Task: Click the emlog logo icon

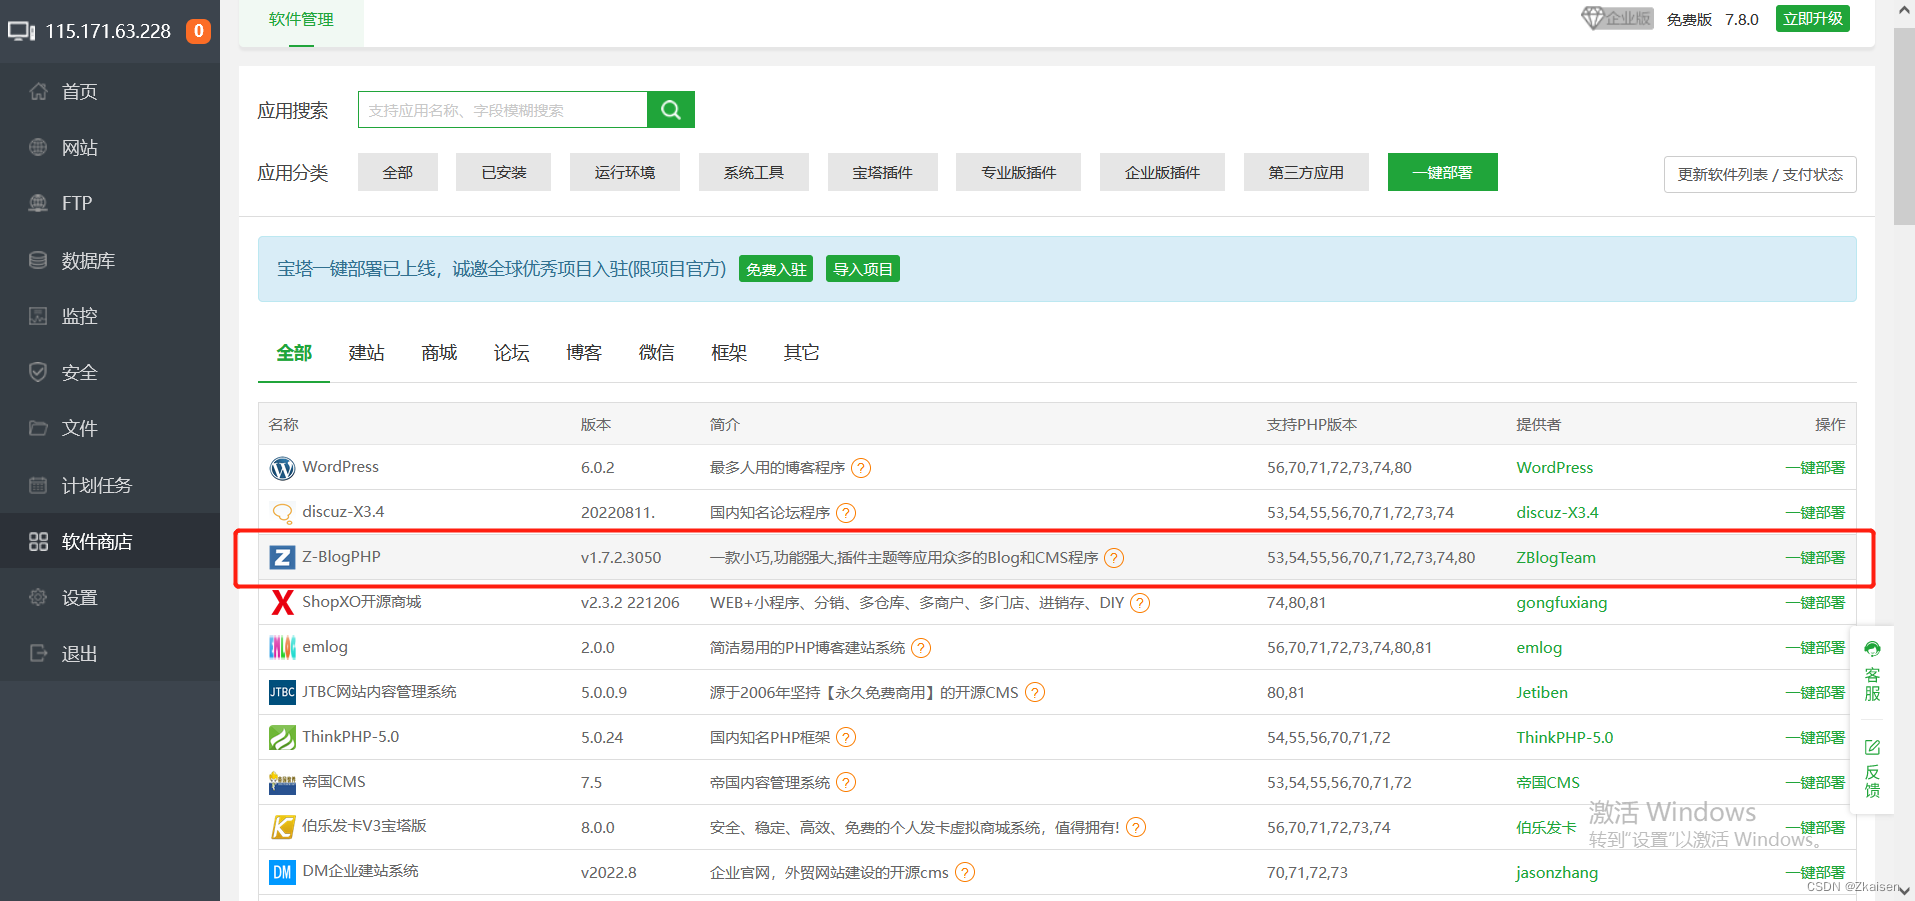Action: [x=282, y=647]
